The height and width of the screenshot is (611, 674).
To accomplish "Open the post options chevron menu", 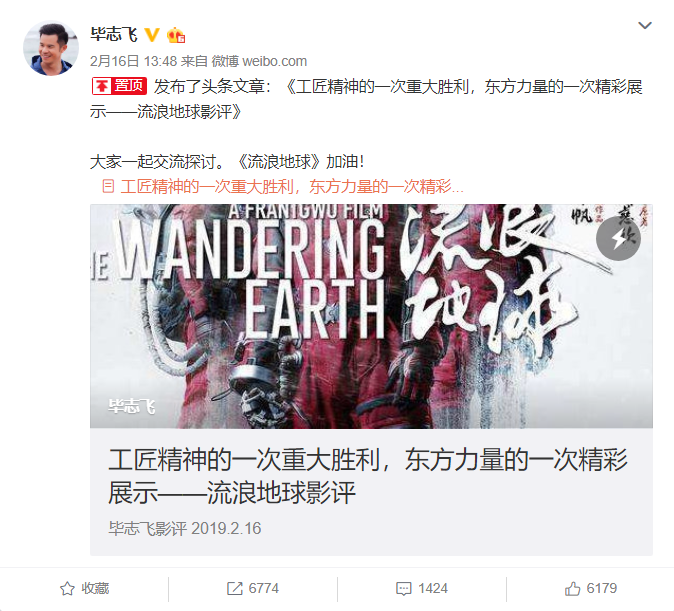I will (645, 26).
